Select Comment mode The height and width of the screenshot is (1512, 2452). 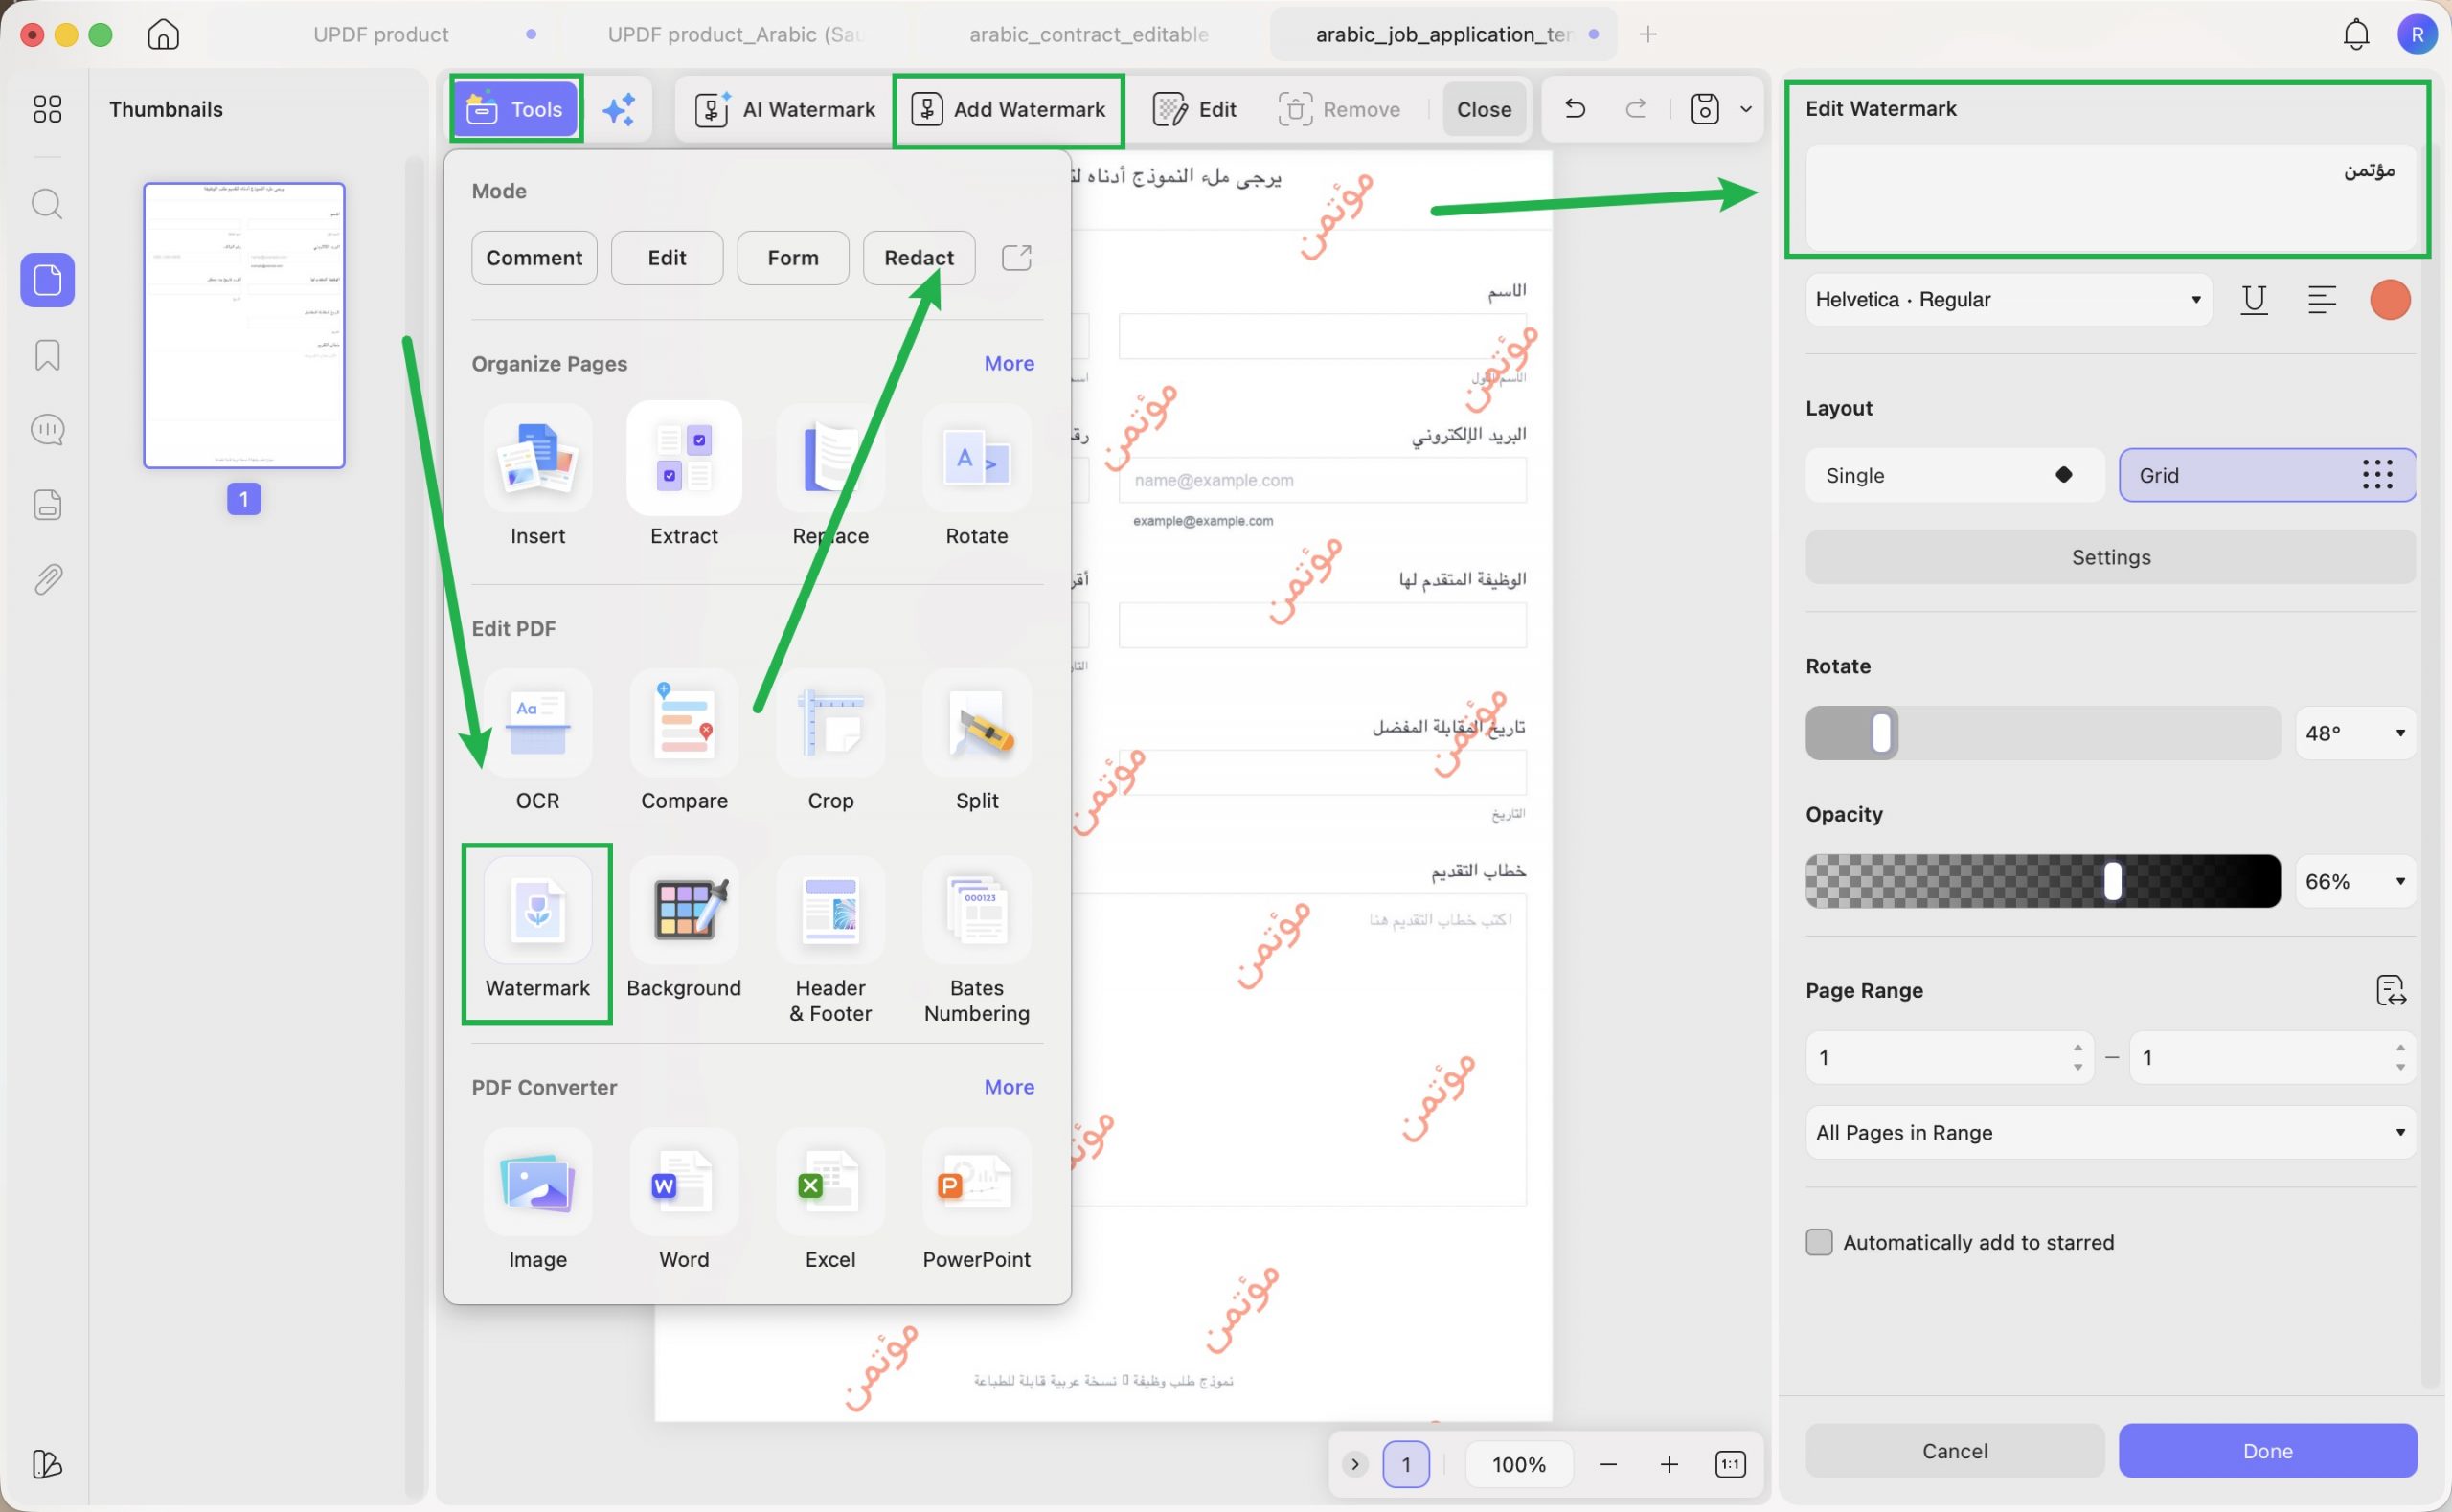(x=534, y=258)
